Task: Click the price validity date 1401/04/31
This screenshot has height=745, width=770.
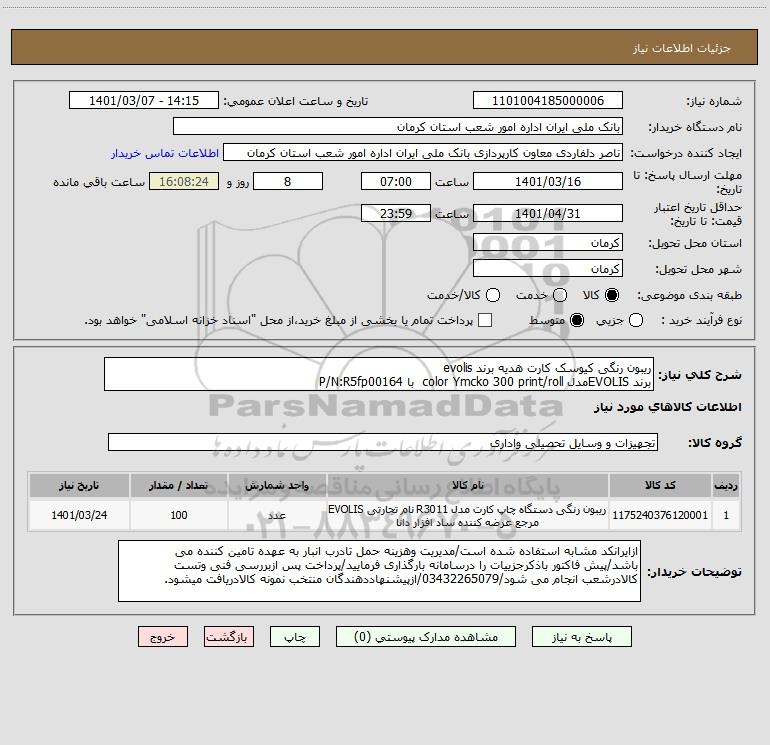Action: (x=548, y=214)
